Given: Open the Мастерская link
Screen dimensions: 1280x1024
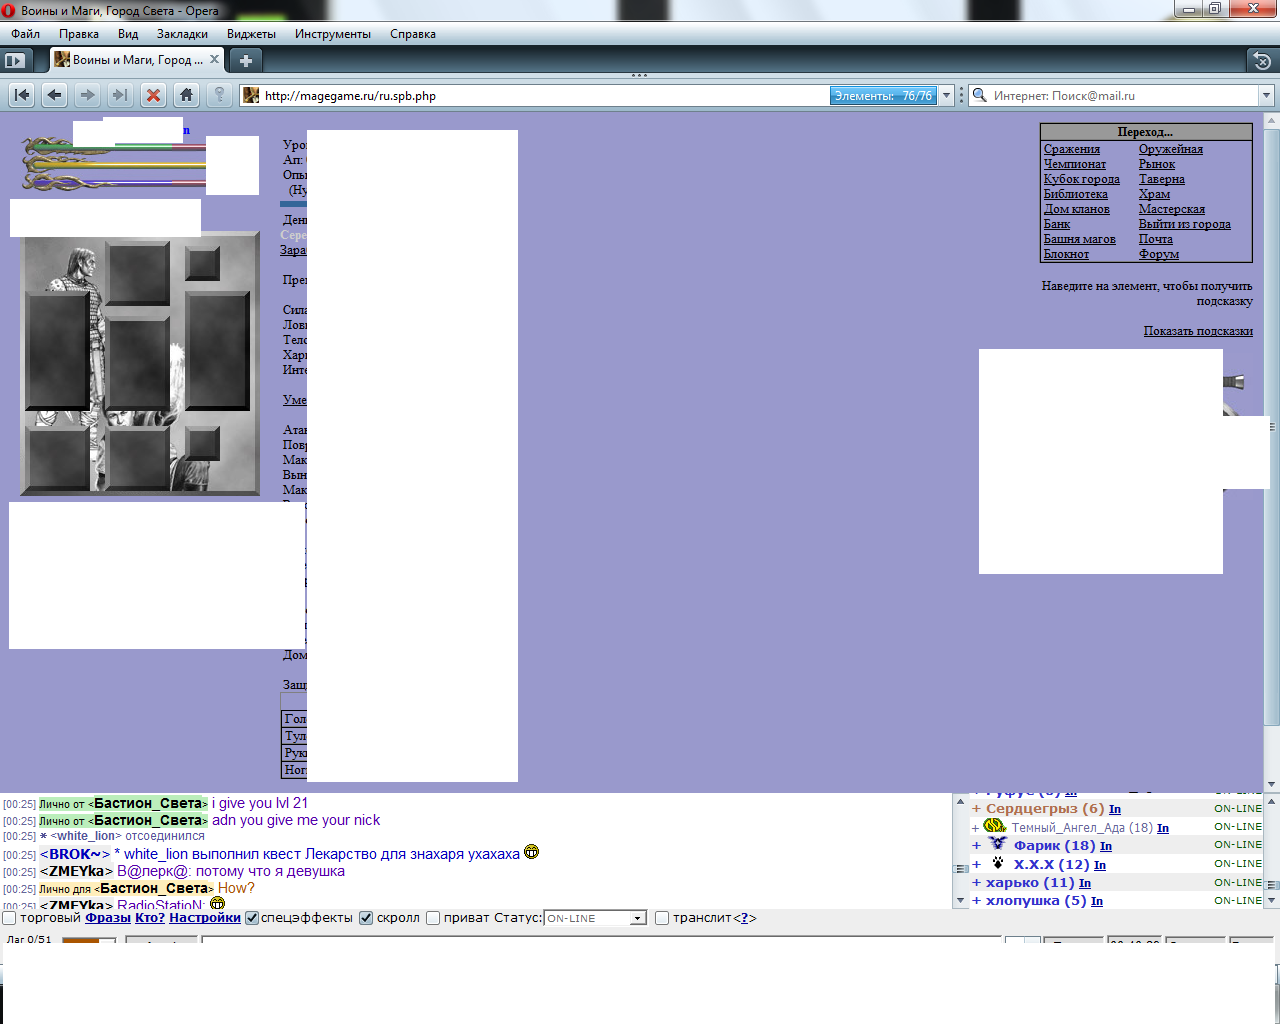Looking at the screenshot, I should pos(1171,209).
